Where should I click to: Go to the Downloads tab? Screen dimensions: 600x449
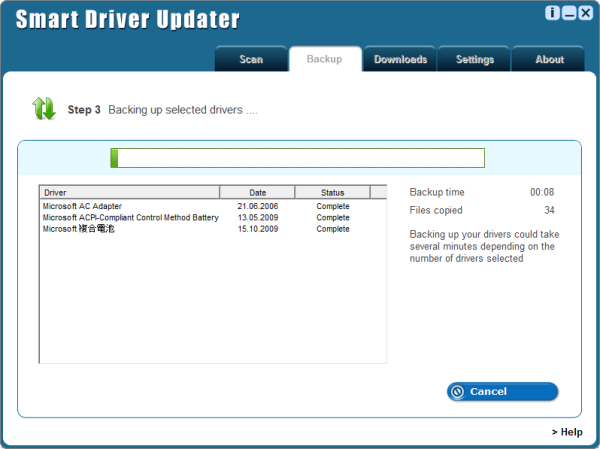coord(400,59)
